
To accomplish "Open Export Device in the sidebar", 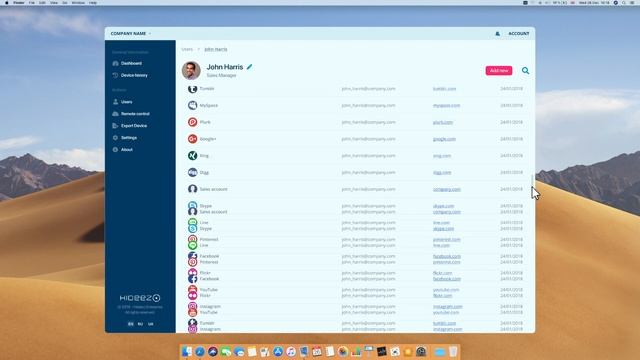I will pyautogui.click(x=130, y=126).
